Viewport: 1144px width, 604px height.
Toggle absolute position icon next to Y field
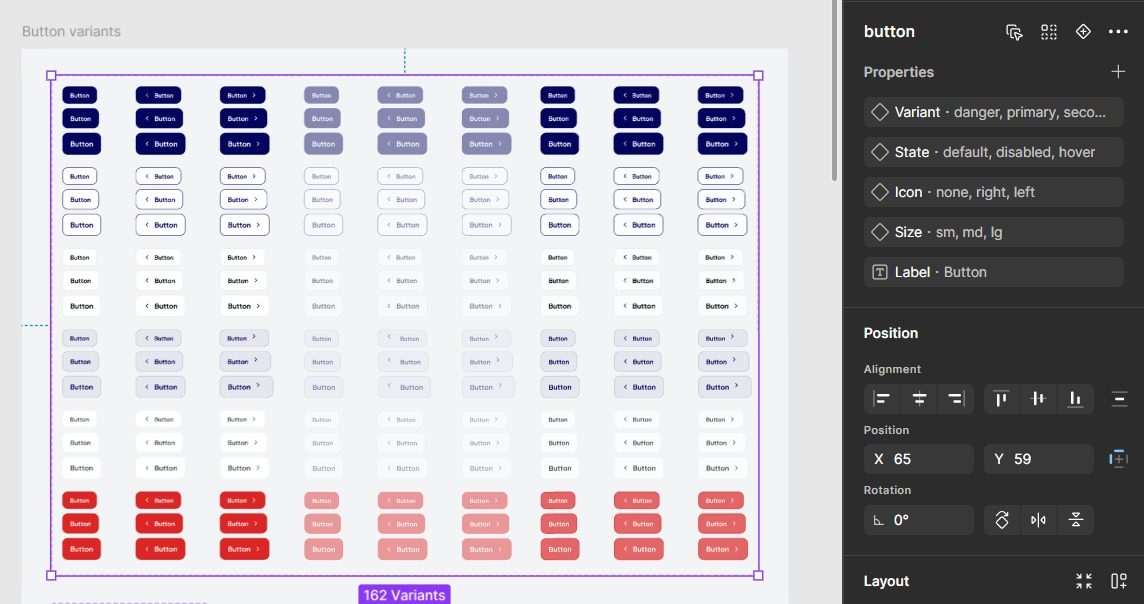(x=1118, y=459)
